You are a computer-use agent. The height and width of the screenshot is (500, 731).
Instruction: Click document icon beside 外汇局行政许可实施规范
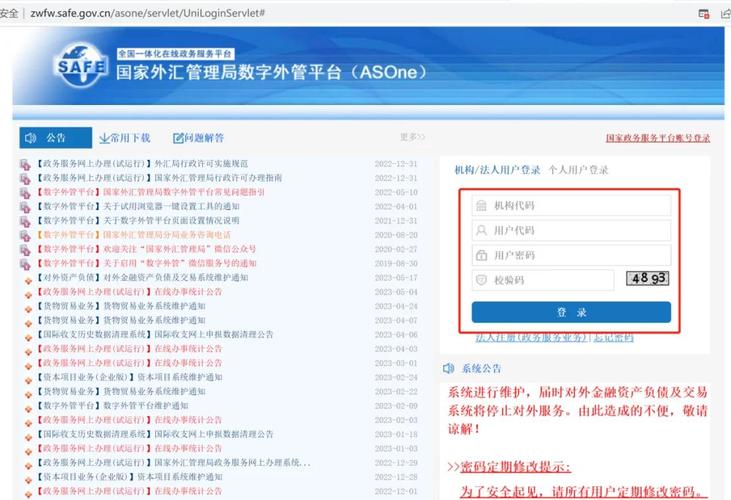point(25,164)
